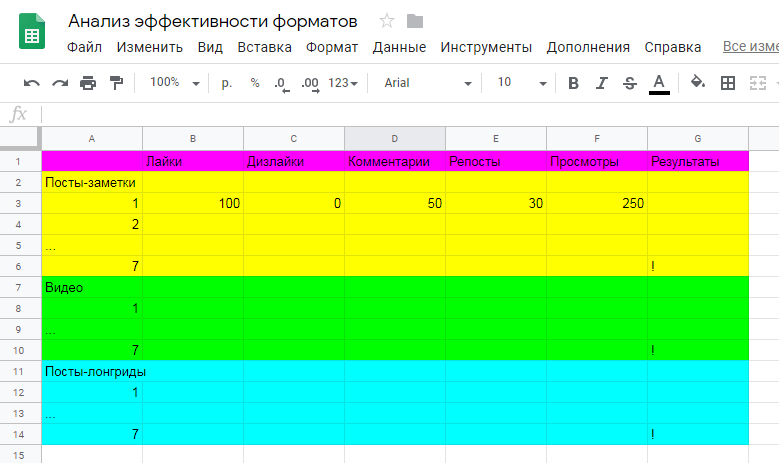Select the 'Видео' cell

point(92,287)
